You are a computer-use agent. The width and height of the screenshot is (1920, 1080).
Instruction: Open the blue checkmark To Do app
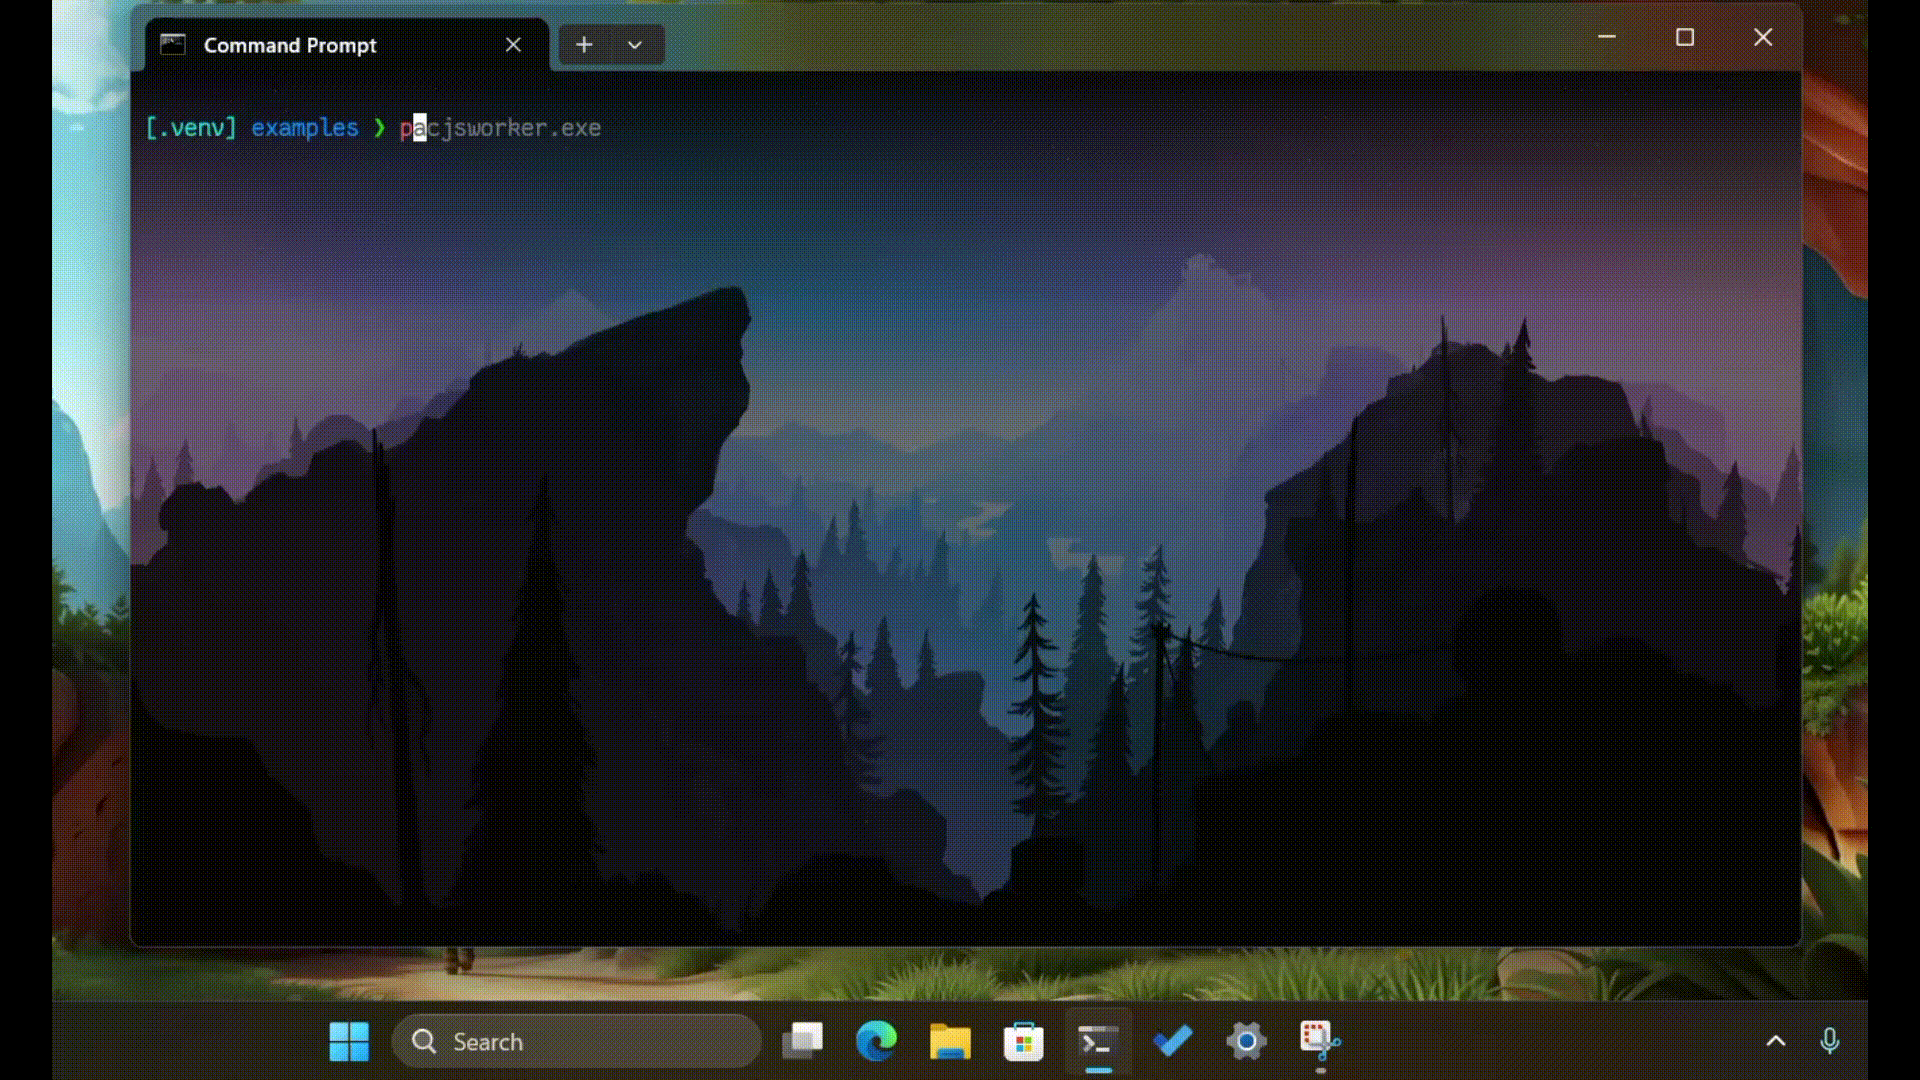1172,1042
